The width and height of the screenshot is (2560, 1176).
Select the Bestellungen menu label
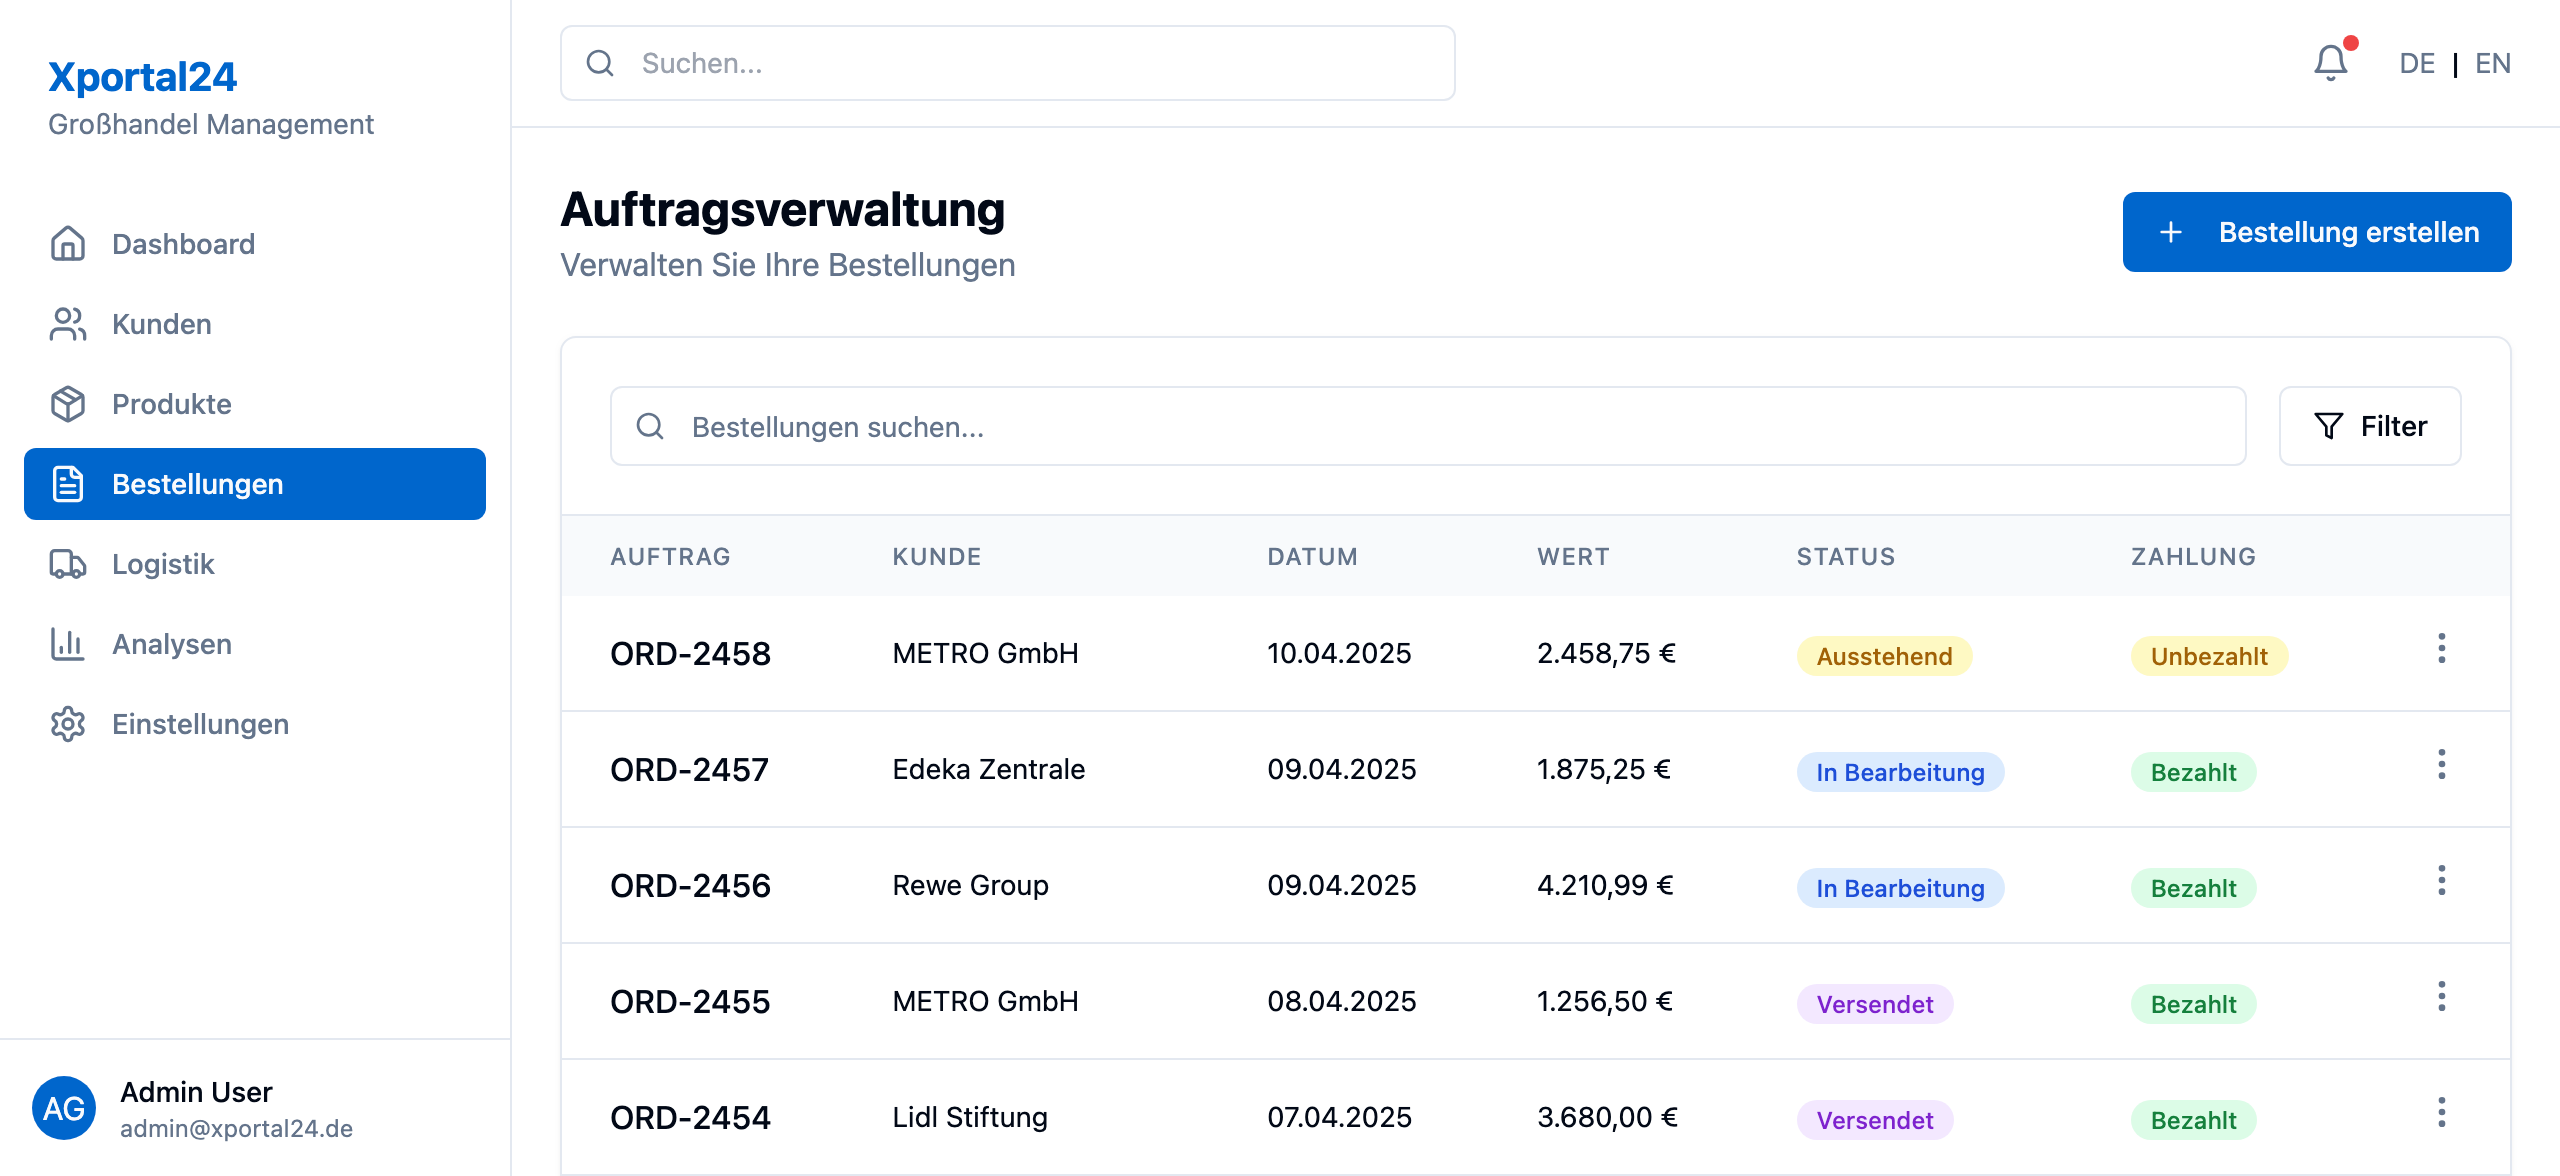(198, 484)
